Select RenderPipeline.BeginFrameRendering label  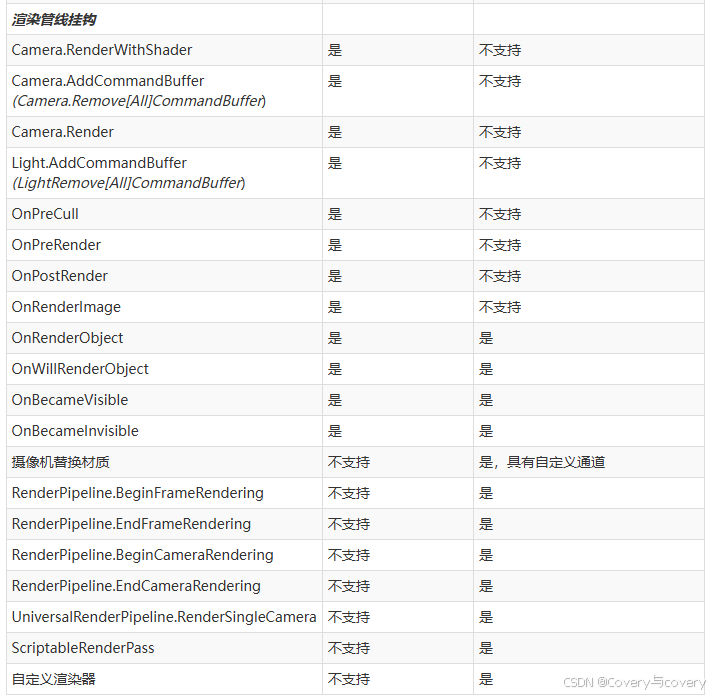click(138, 493)
